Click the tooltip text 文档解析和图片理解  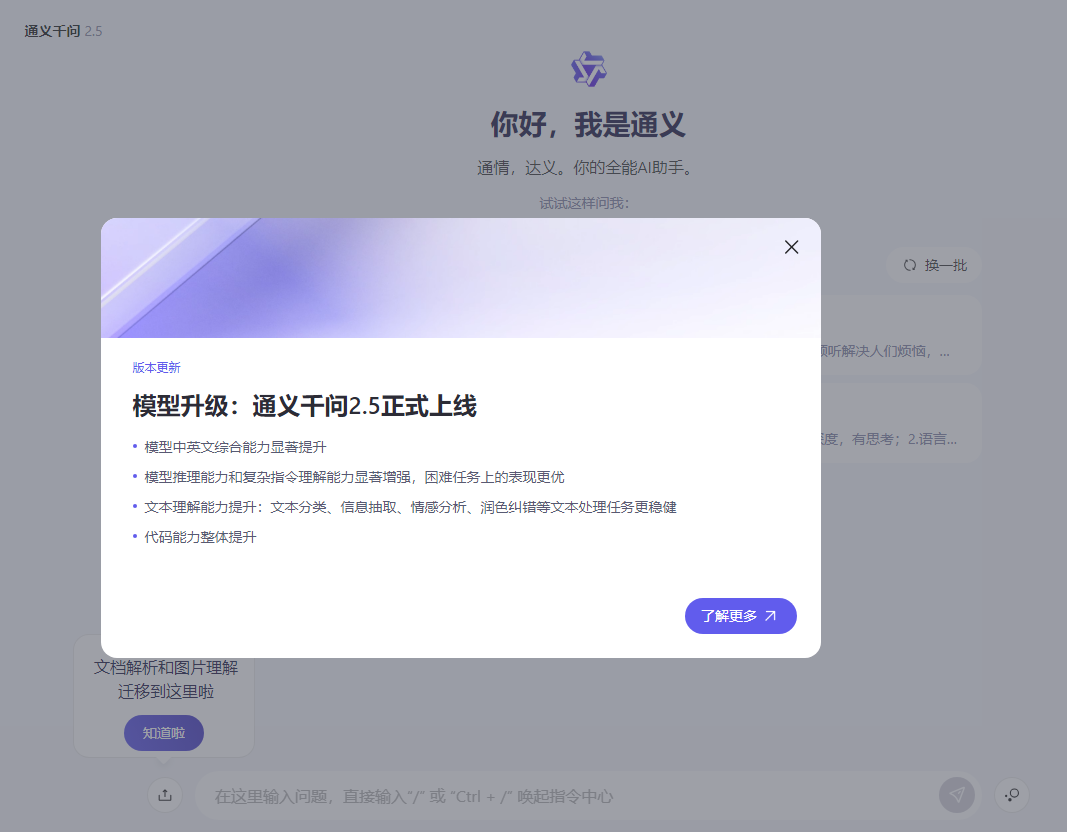coord(166,667)
